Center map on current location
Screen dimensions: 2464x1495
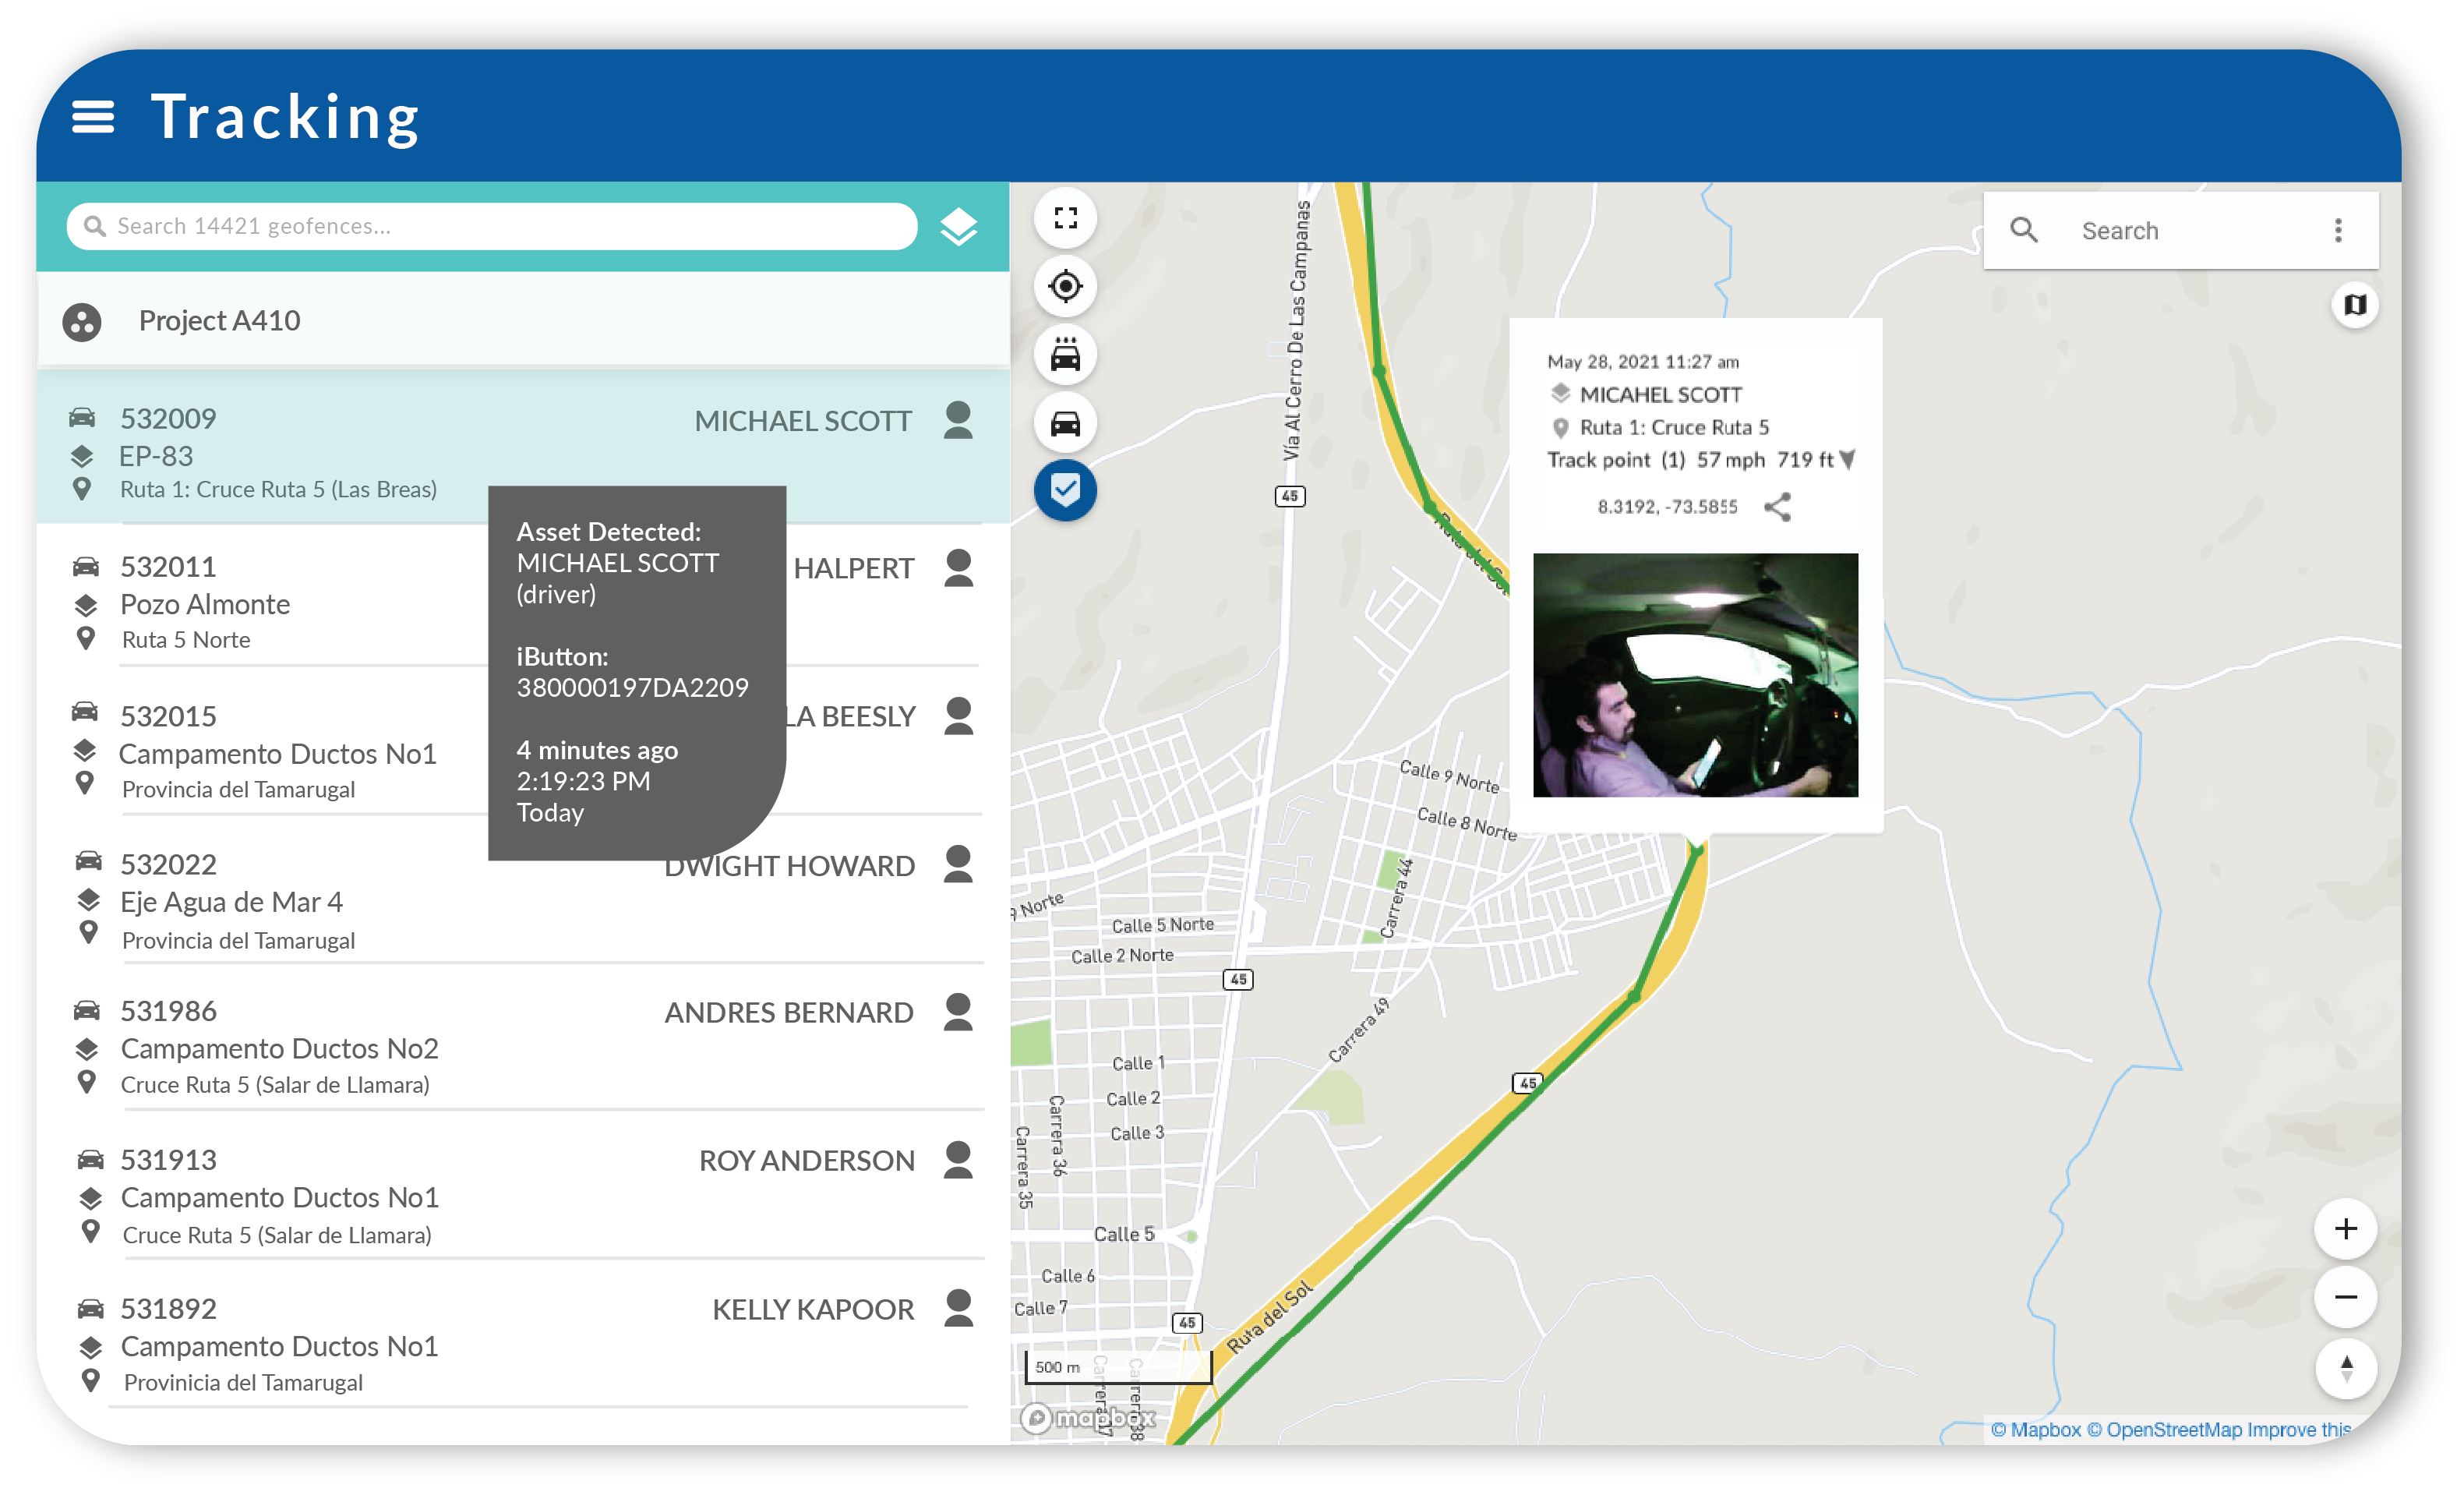point(1065,287)
